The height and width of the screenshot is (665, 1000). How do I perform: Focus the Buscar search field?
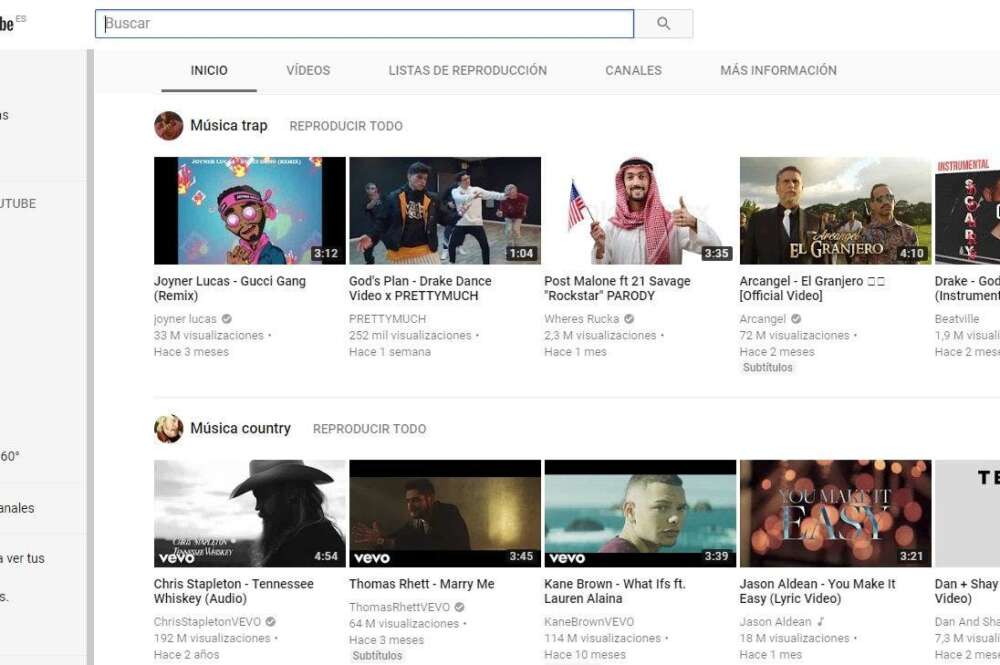(364, 24)
